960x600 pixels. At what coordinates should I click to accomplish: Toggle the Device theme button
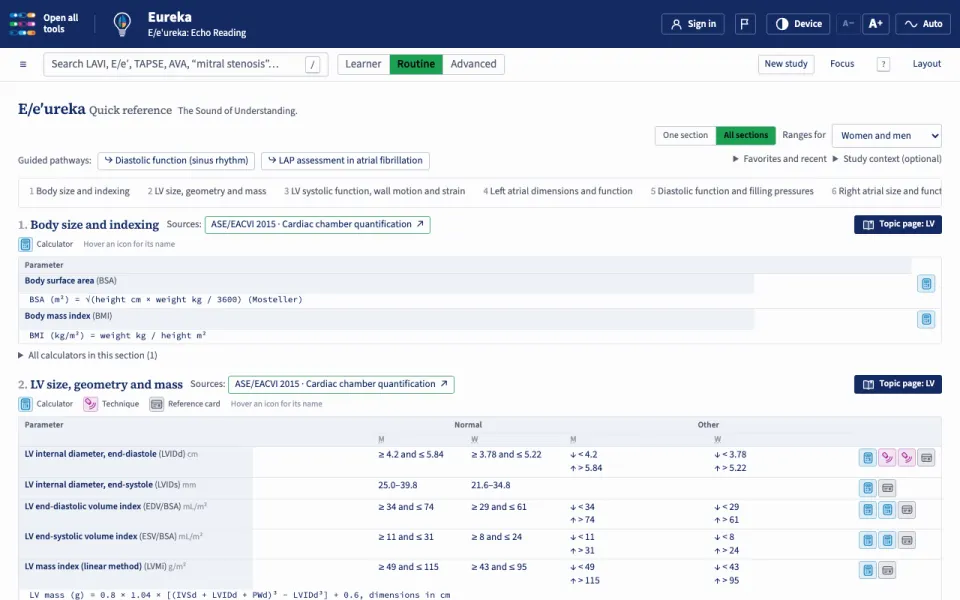point(798,24)
